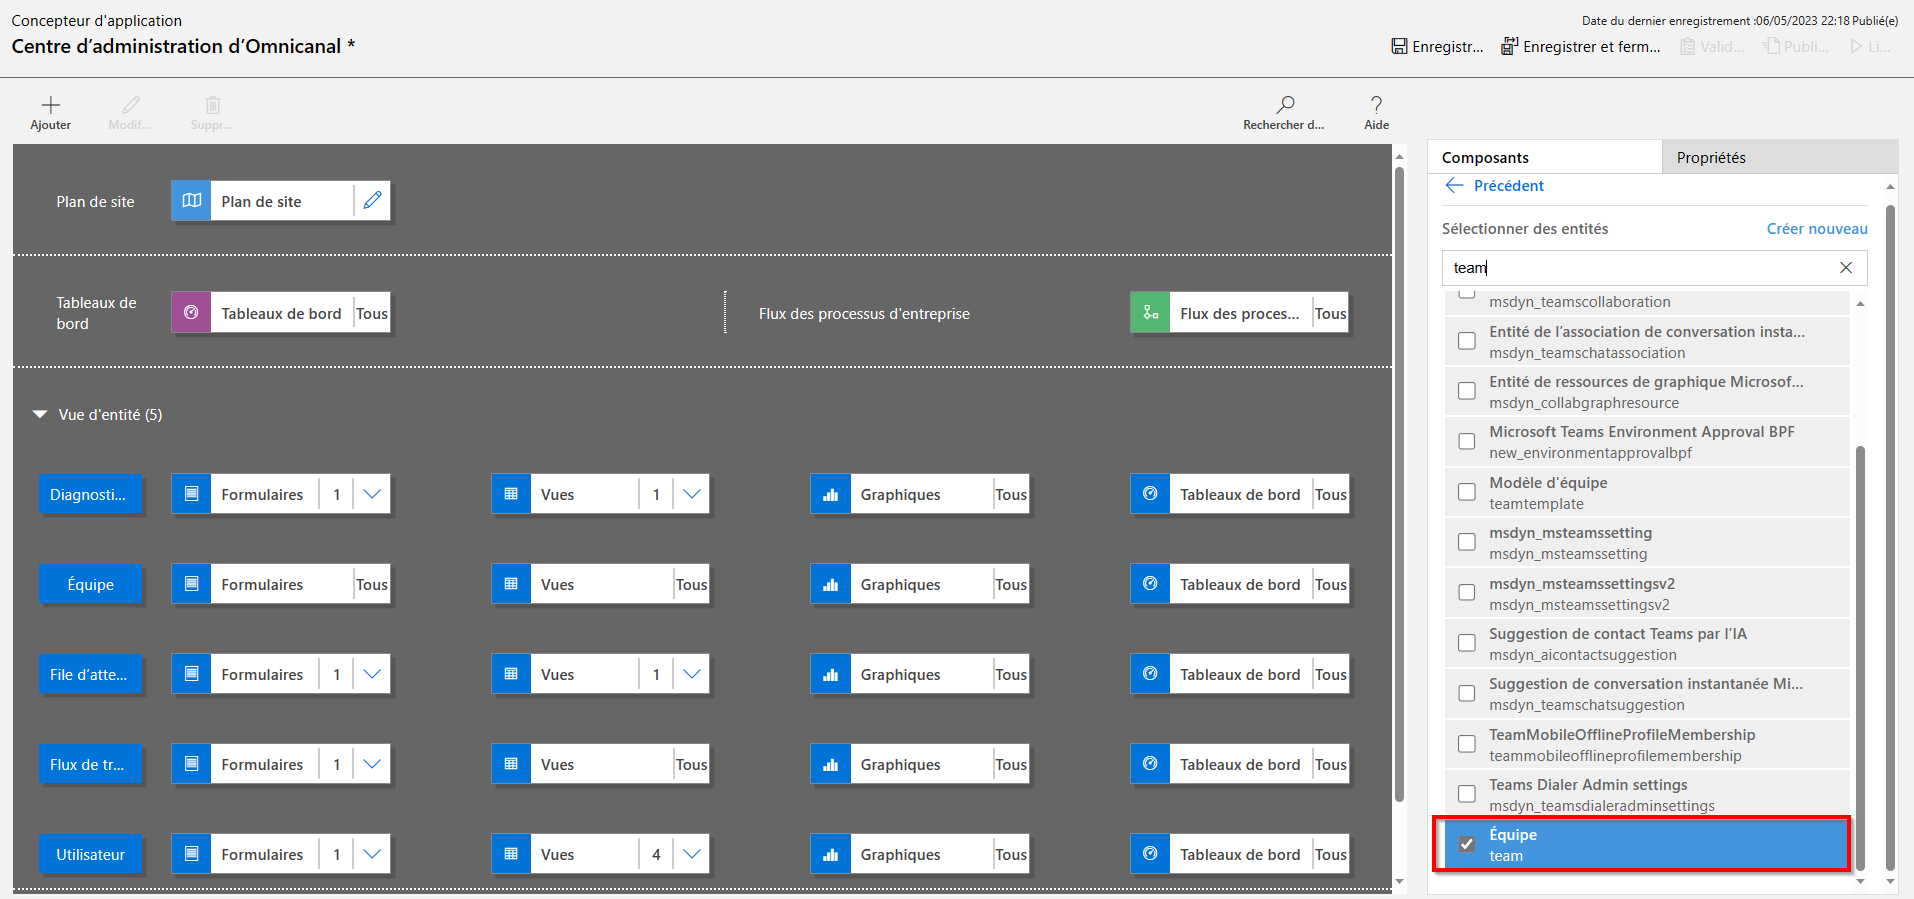
Task: Check the Modèle d'équipe checkbox
Action: click(1467, 492)
